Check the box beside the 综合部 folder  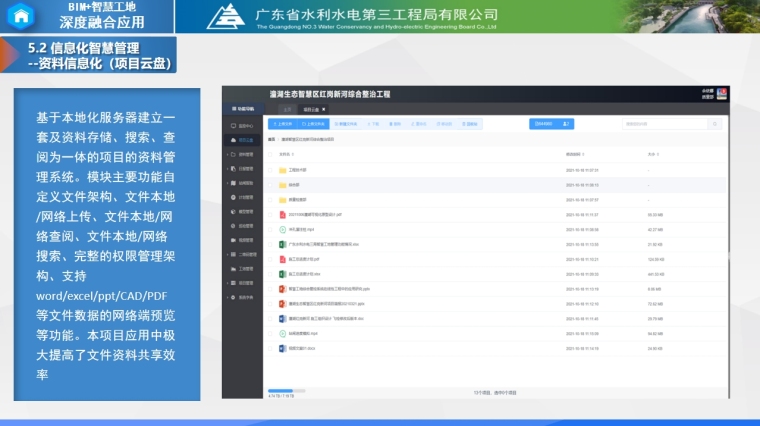click(x=270, y=185)
